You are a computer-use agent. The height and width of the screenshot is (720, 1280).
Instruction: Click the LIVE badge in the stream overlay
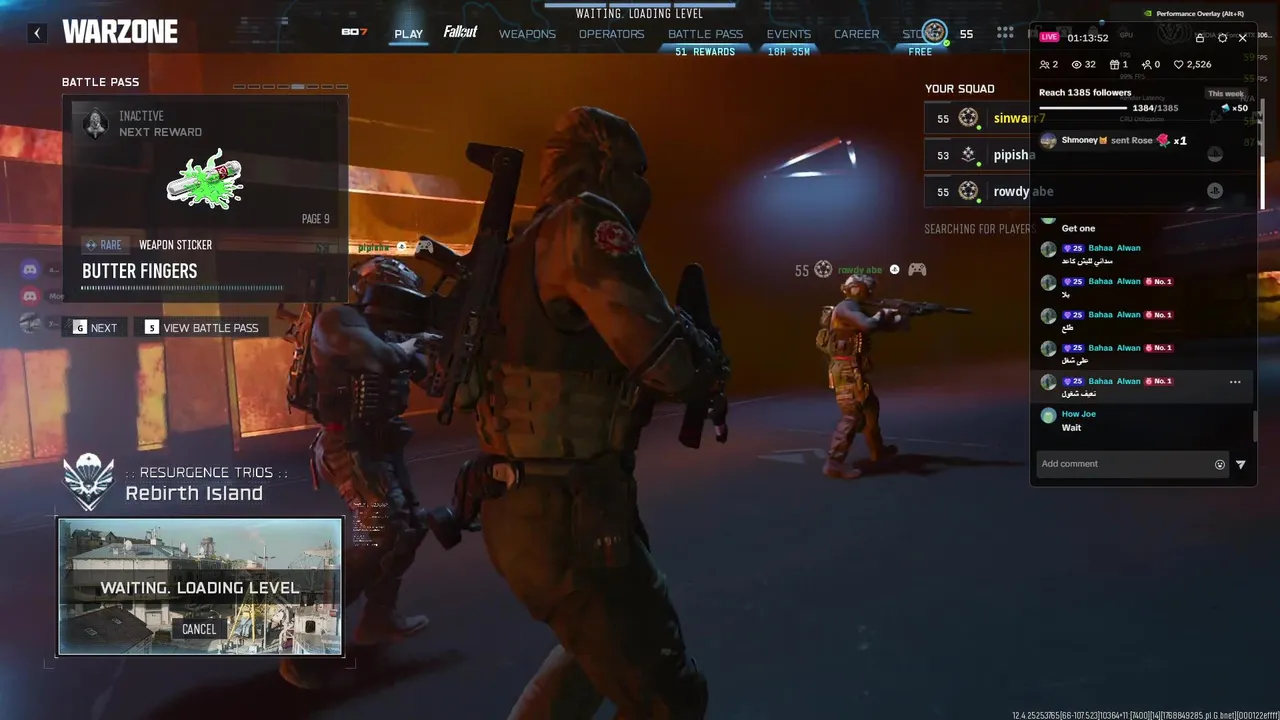1049,37
